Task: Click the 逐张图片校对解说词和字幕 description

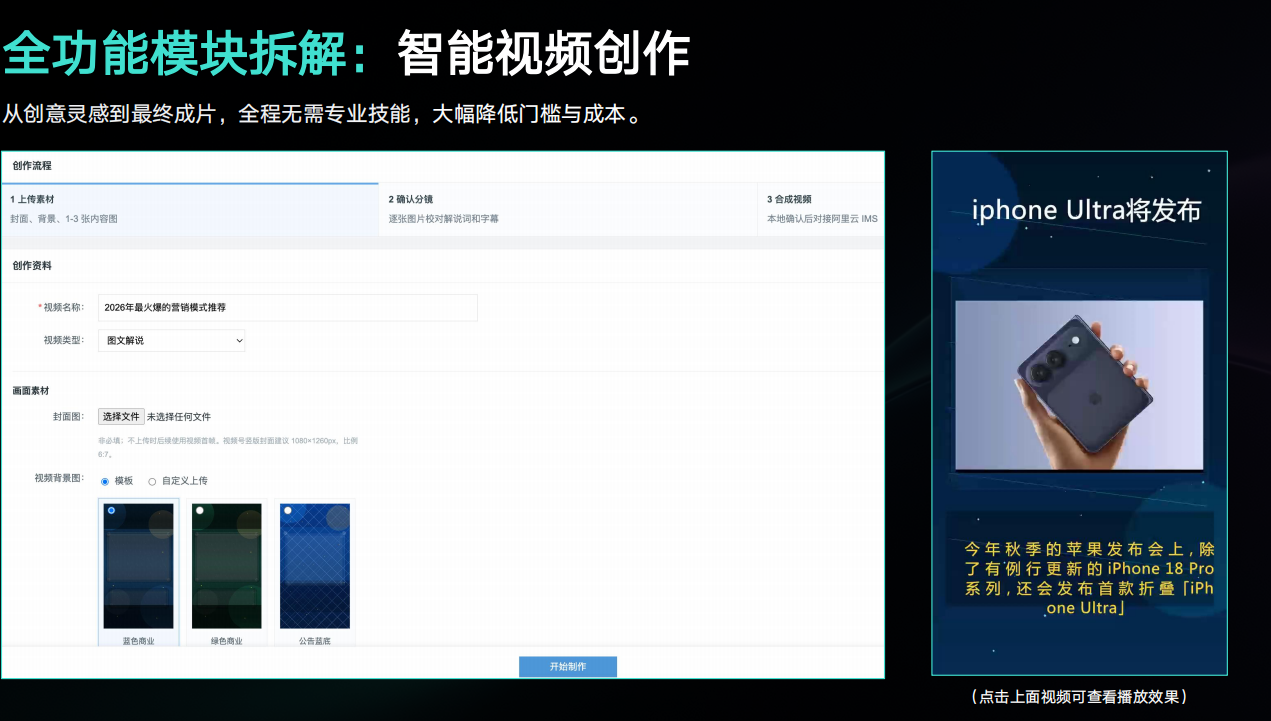Action: (x=444, y=218)
